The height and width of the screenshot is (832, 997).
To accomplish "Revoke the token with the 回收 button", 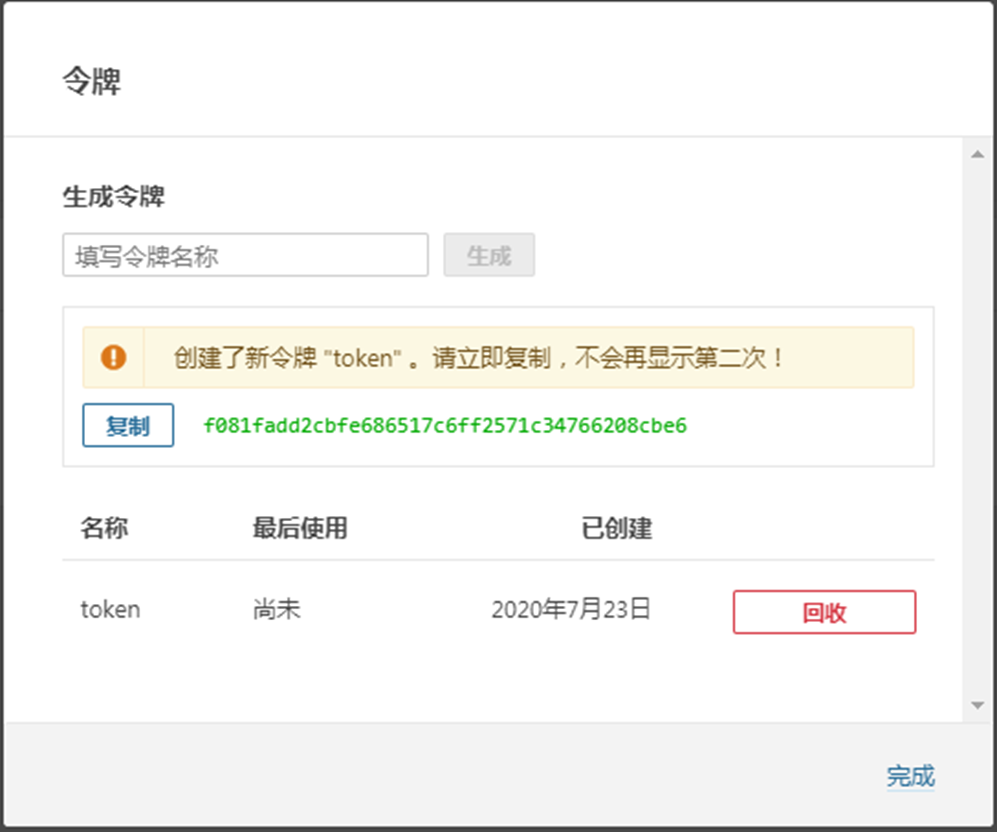I will tap(824, 612).
